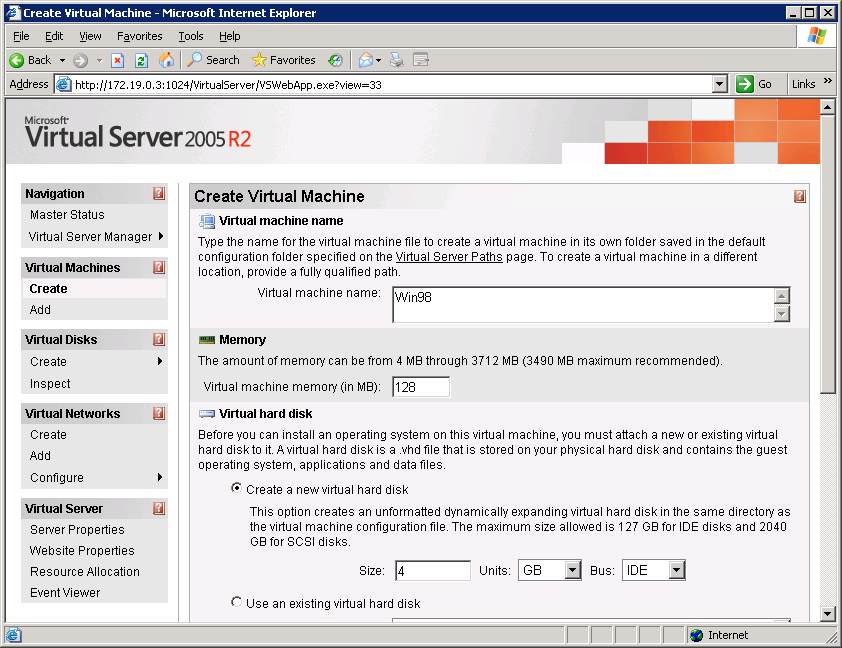842x648 pixels.
Task: Open help icon for Virtual Machines panel
Action: coord(159,267)
